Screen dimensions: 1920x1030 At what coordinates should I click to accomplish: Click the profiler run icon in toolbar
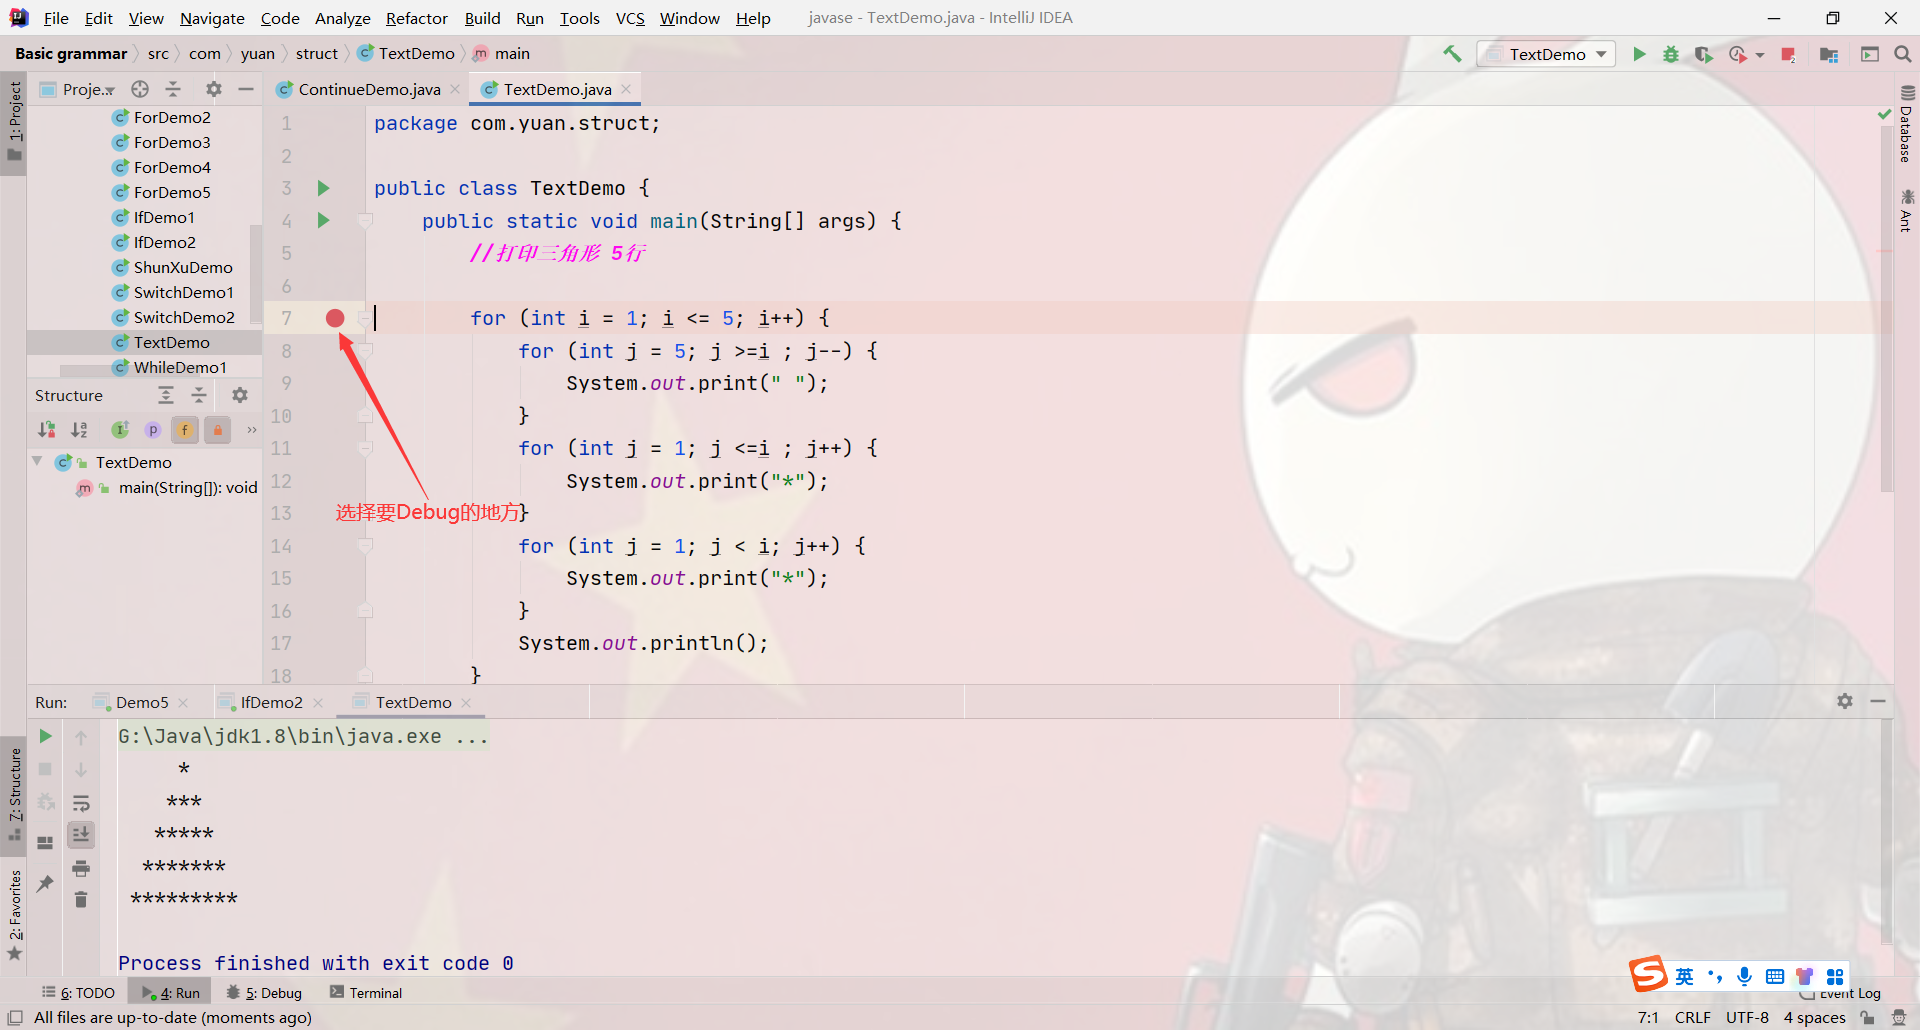click(1738, 54)
